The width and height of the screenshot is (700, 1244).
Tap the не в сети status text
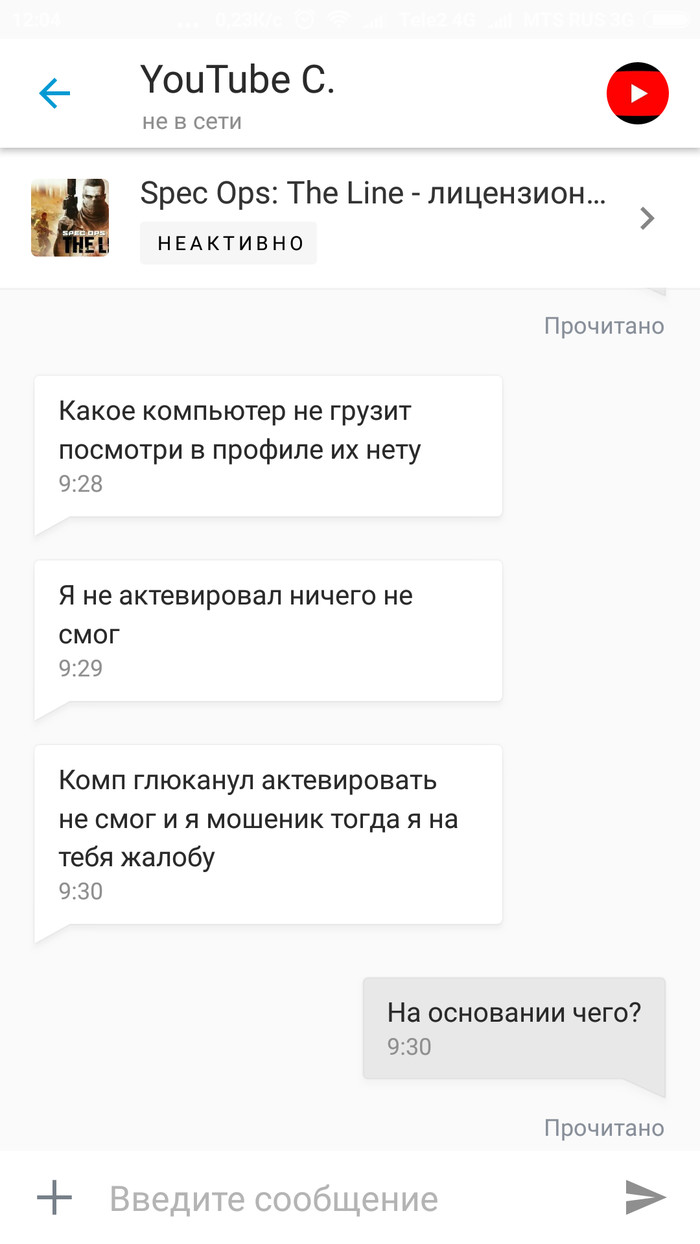pos(192,122)
